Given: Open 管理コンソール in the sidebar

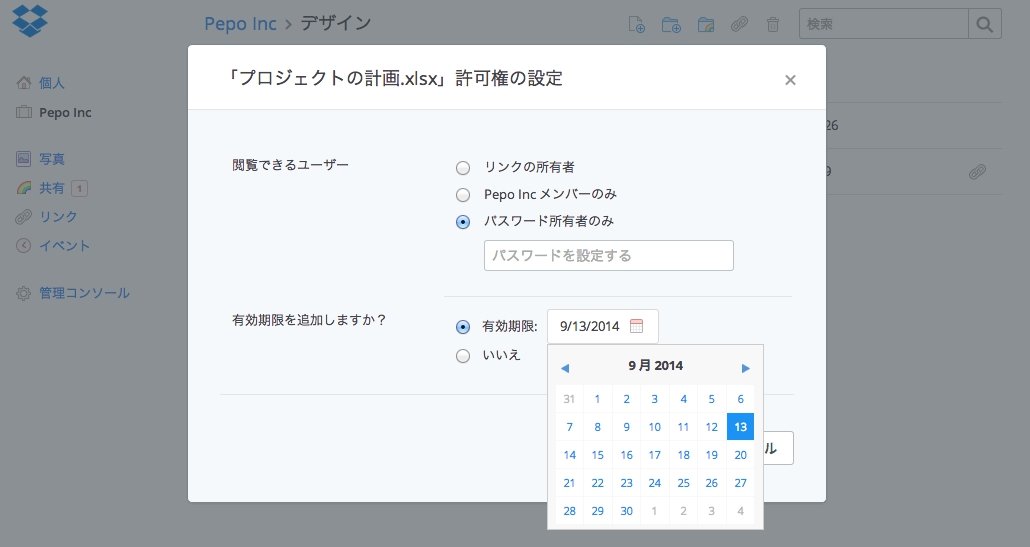Looking at the screenshot, I should pos(84,293).
